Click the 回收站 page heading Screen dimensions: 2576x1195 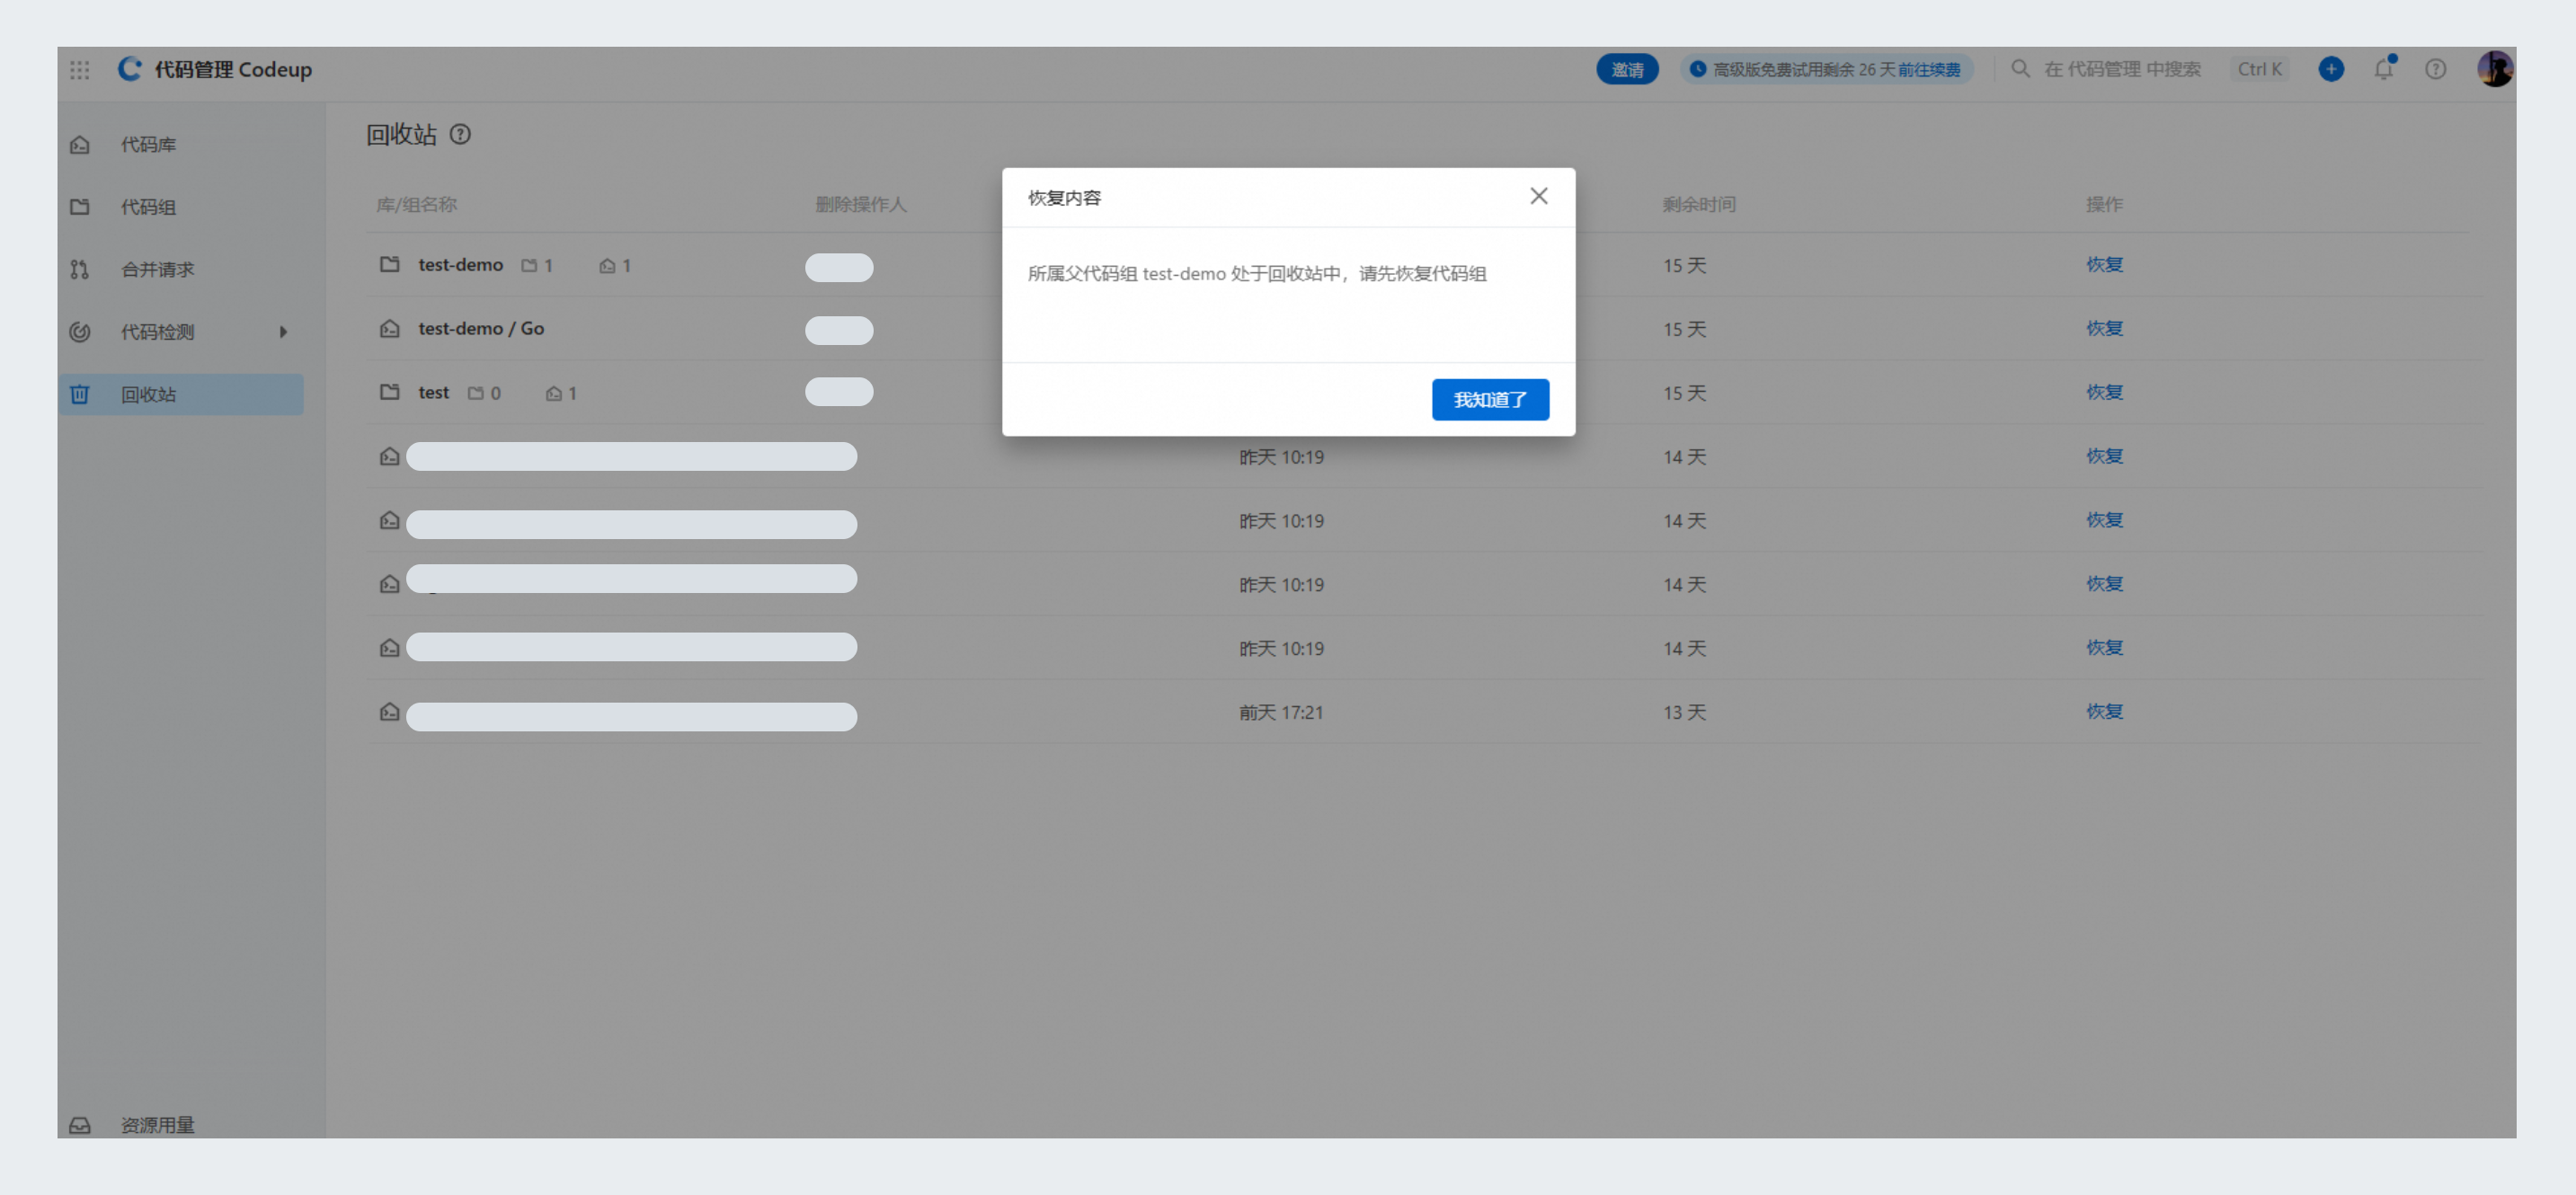pyautogui.click(x=401, y=134)
